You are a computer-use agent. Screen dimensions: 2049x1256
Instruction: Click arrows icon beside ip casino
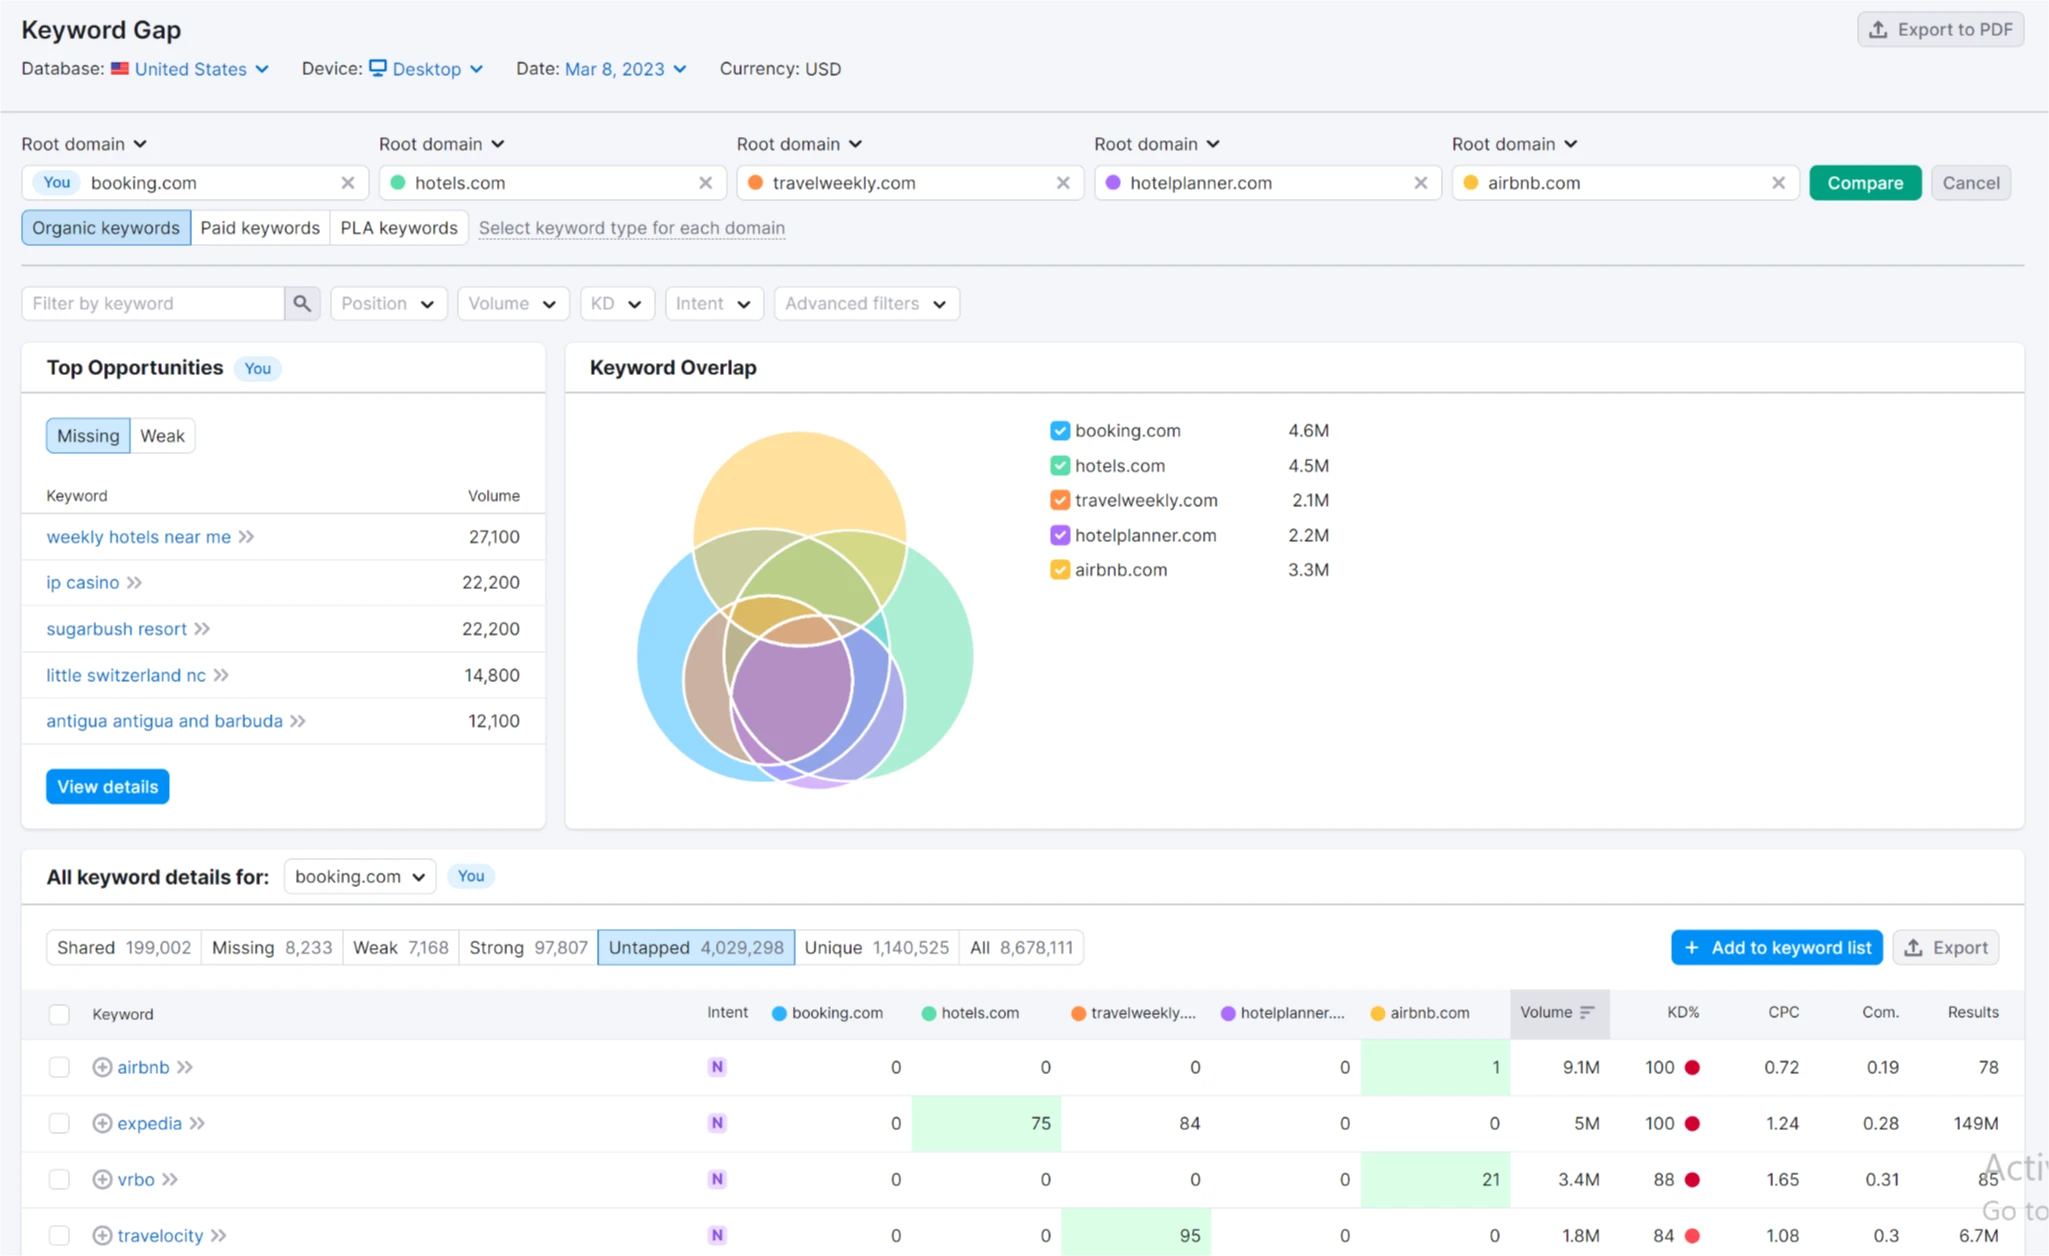click(x=135, y=582)
